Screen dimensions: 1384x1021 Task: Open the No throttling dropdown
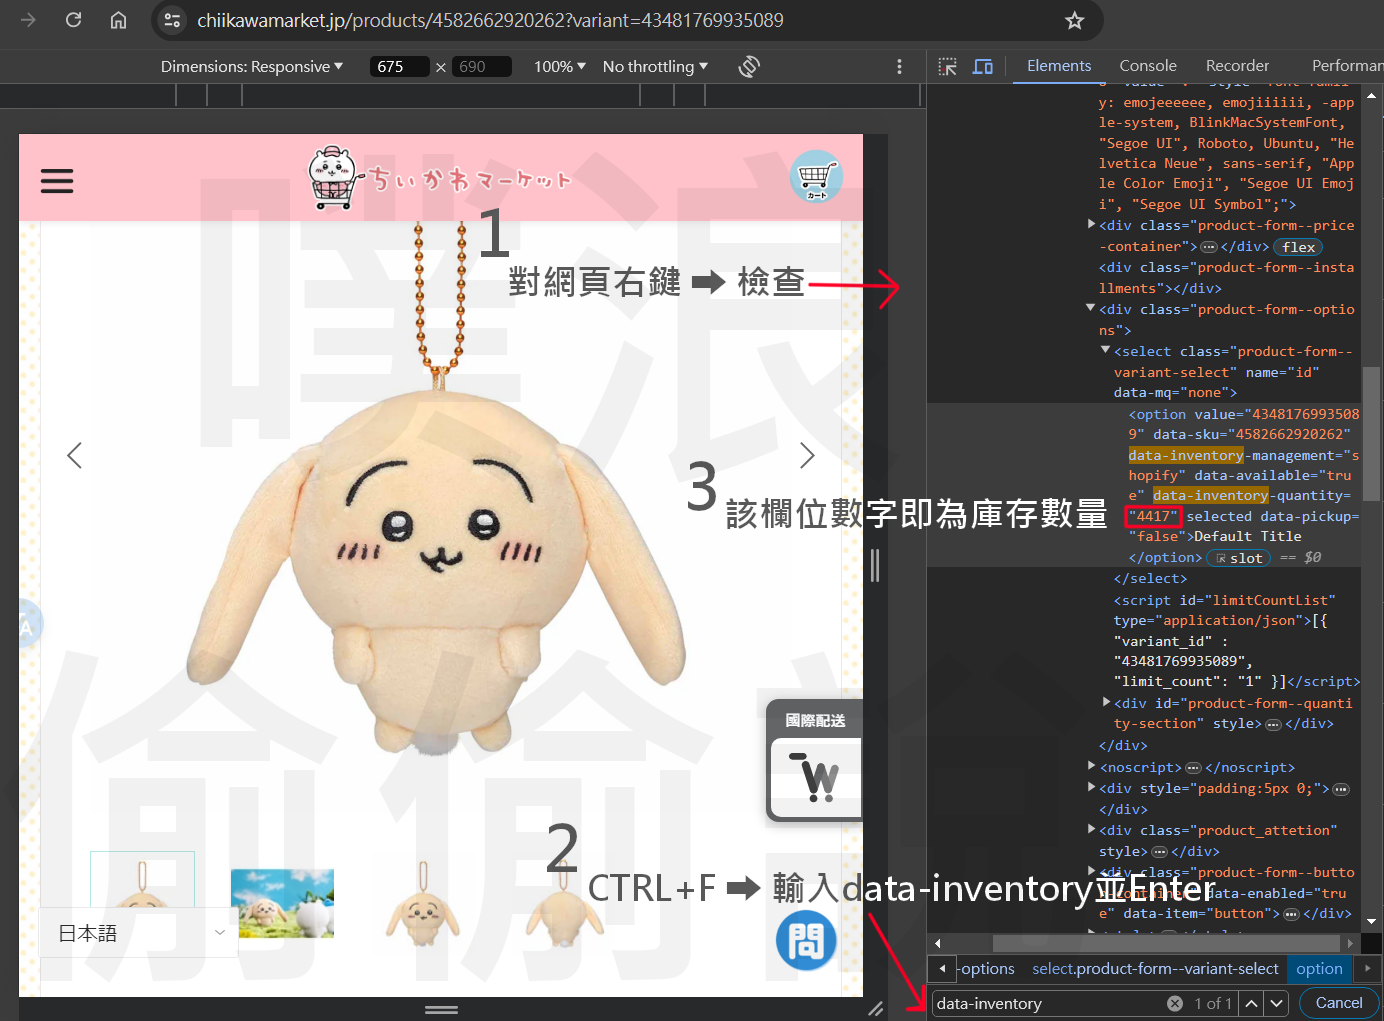(655, 66)
